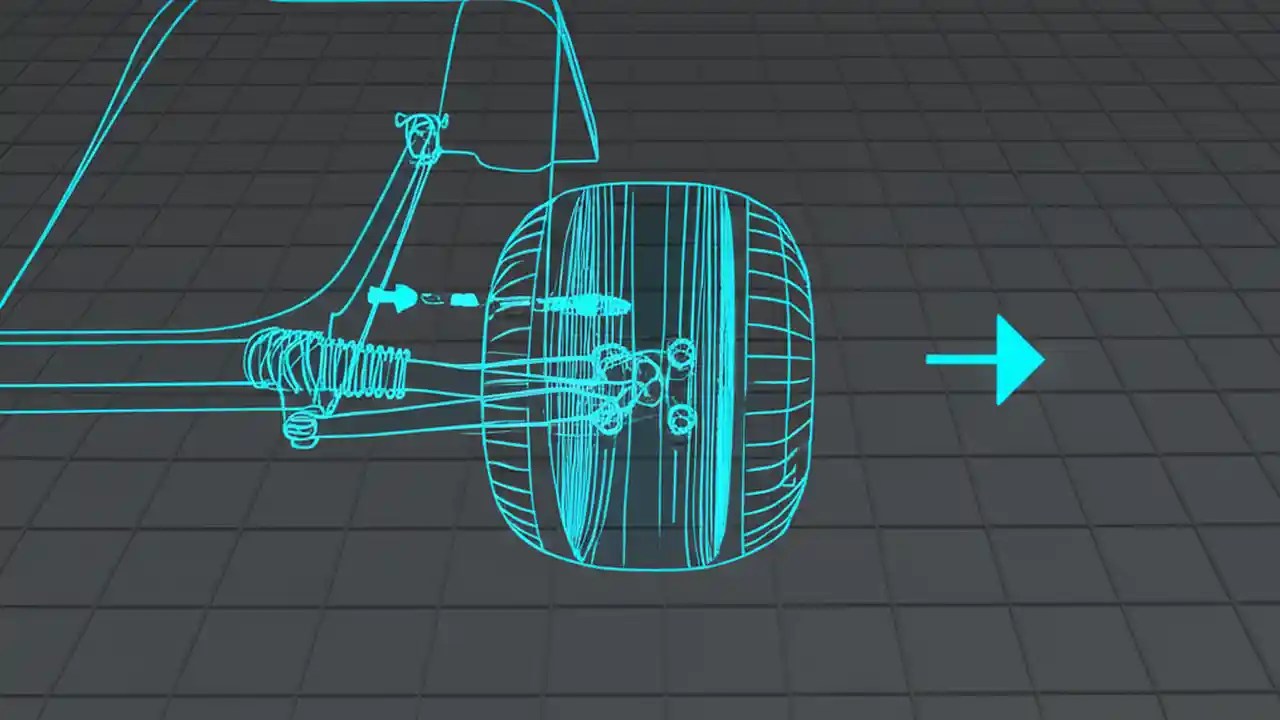Screen dimensions: 1280x720
Task: Select the upper suspension mount bracket
Action: tap(422, 135)
